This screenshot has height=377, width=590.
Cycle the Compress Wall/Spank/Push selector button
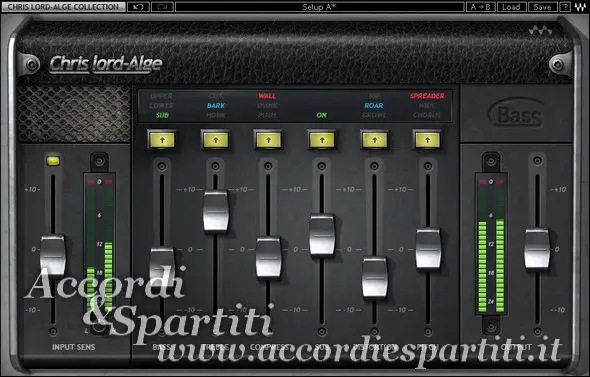(268, 140)
